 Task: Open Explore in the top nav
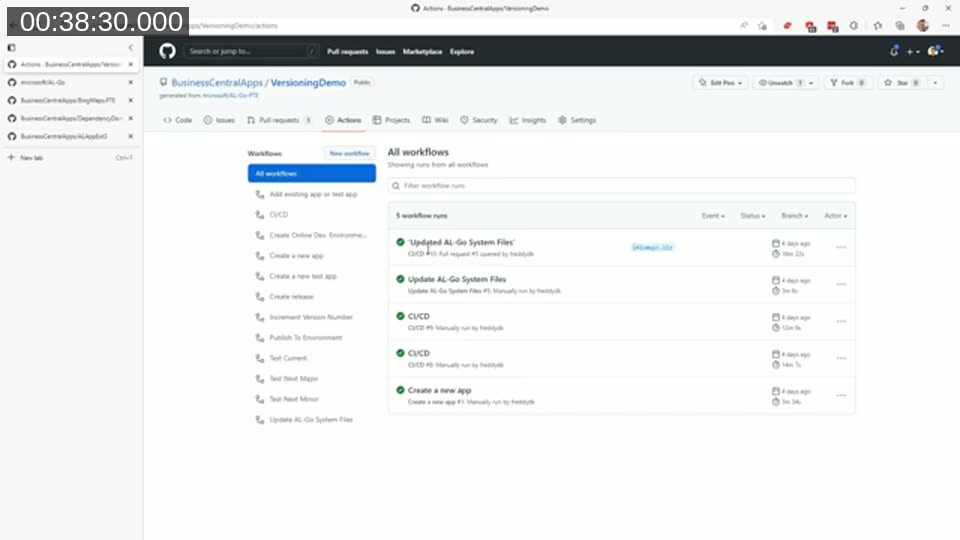click(x=462, y=52)
